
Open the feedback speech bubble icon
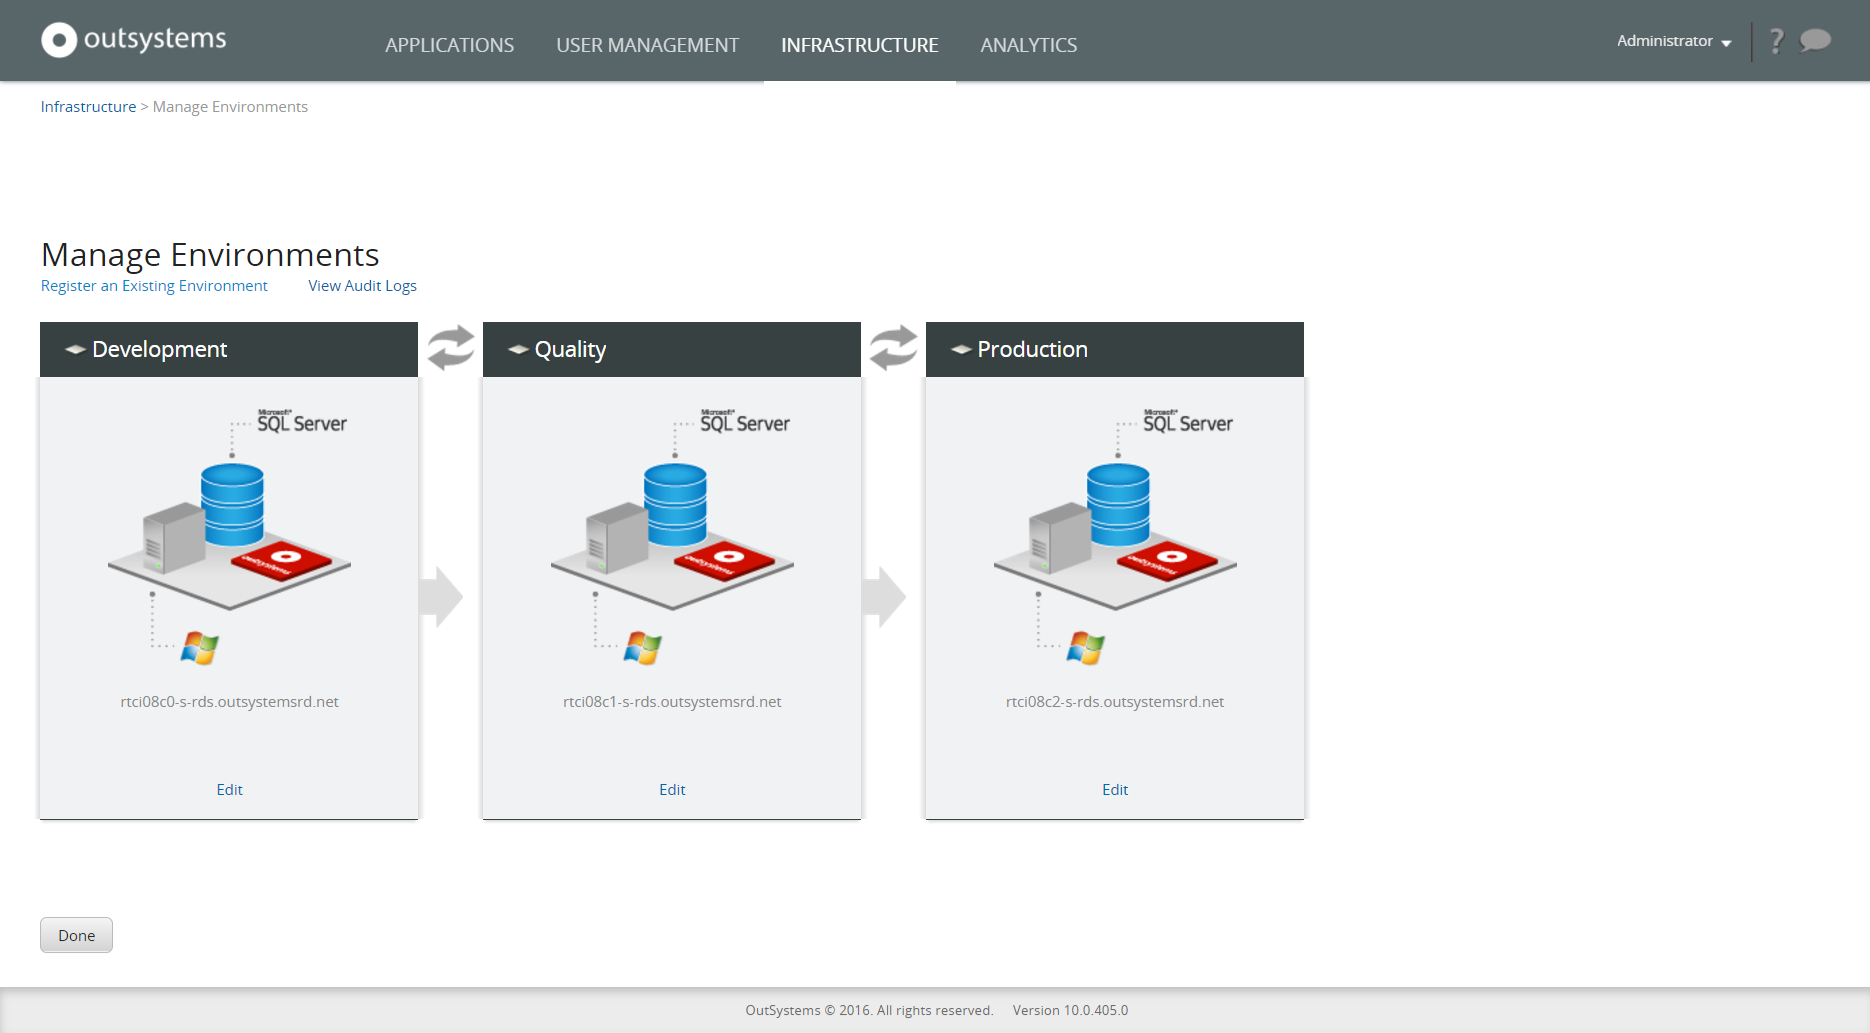point(1815,40)
